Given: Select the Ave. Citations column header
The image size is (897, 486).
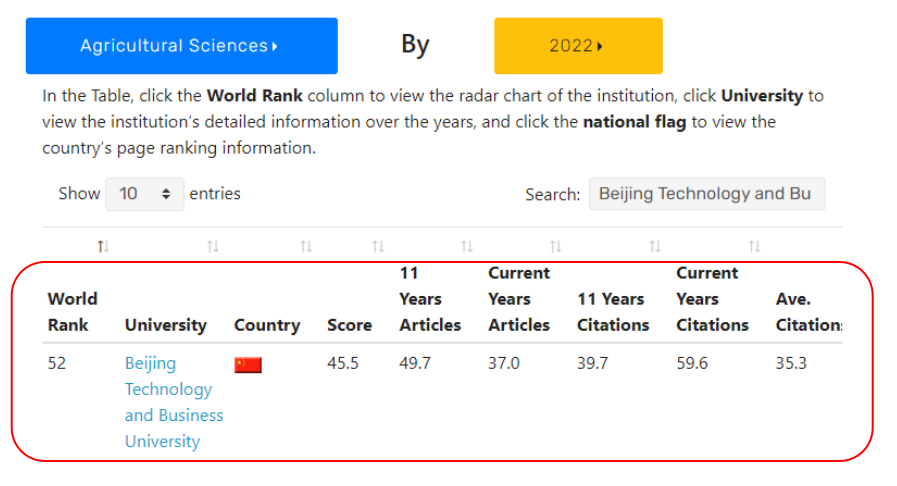Looking at the screenshot, I should [807, 312].
